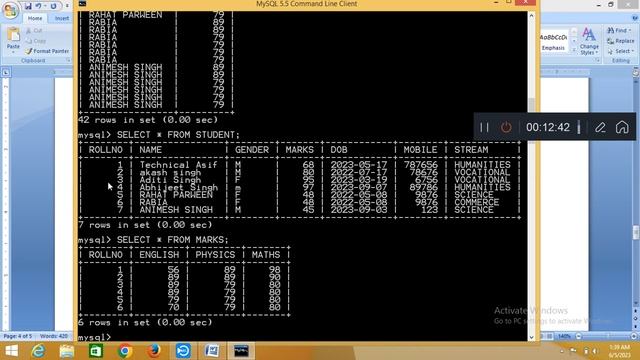The height and width of the screenshot is (360, 640).
Task: Click Replace in Word Editing group
Action: [x=621, y=41]
